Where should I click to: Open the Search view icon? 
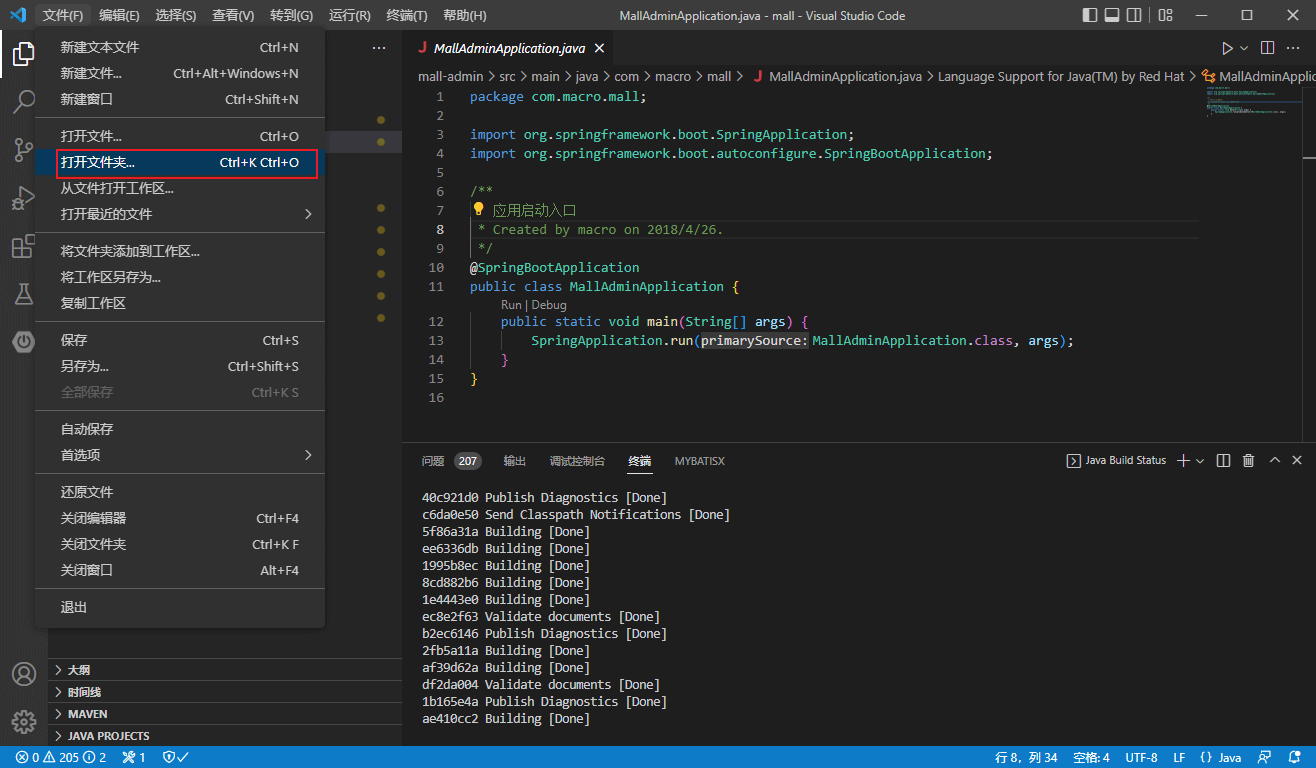click(x=24, y=102)
